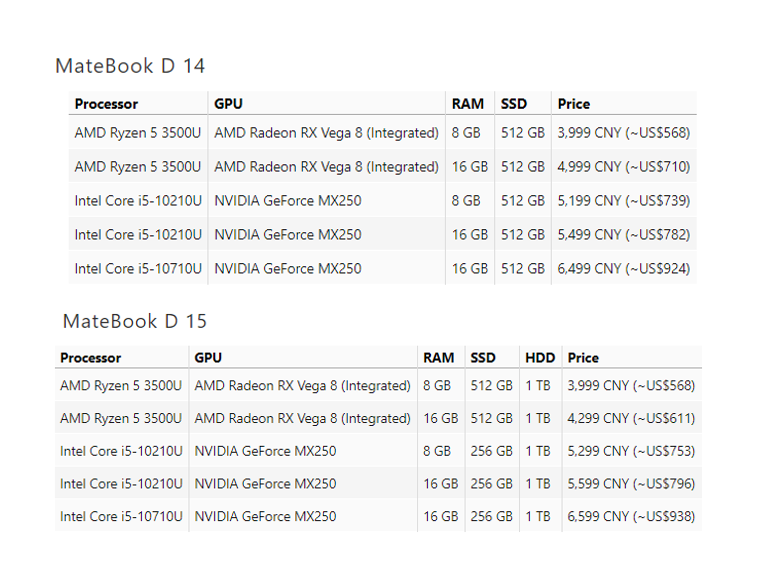Select the 5,299 CNY (~US$753) price cell
This screenshot has width=762, height=580.
coord(630,451)
